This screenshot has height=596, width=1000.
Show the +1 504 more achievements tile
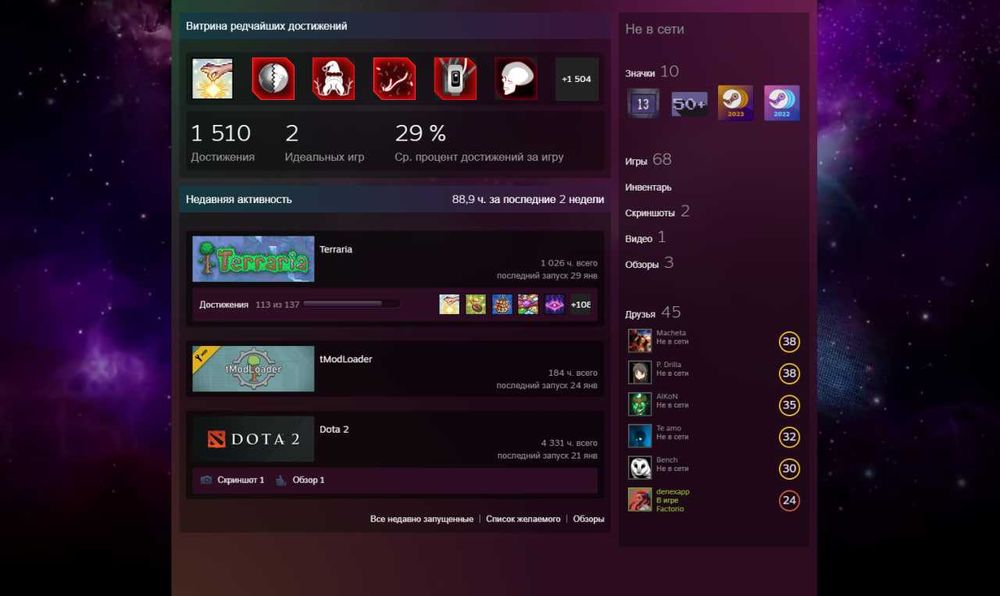tap(577, 79)
